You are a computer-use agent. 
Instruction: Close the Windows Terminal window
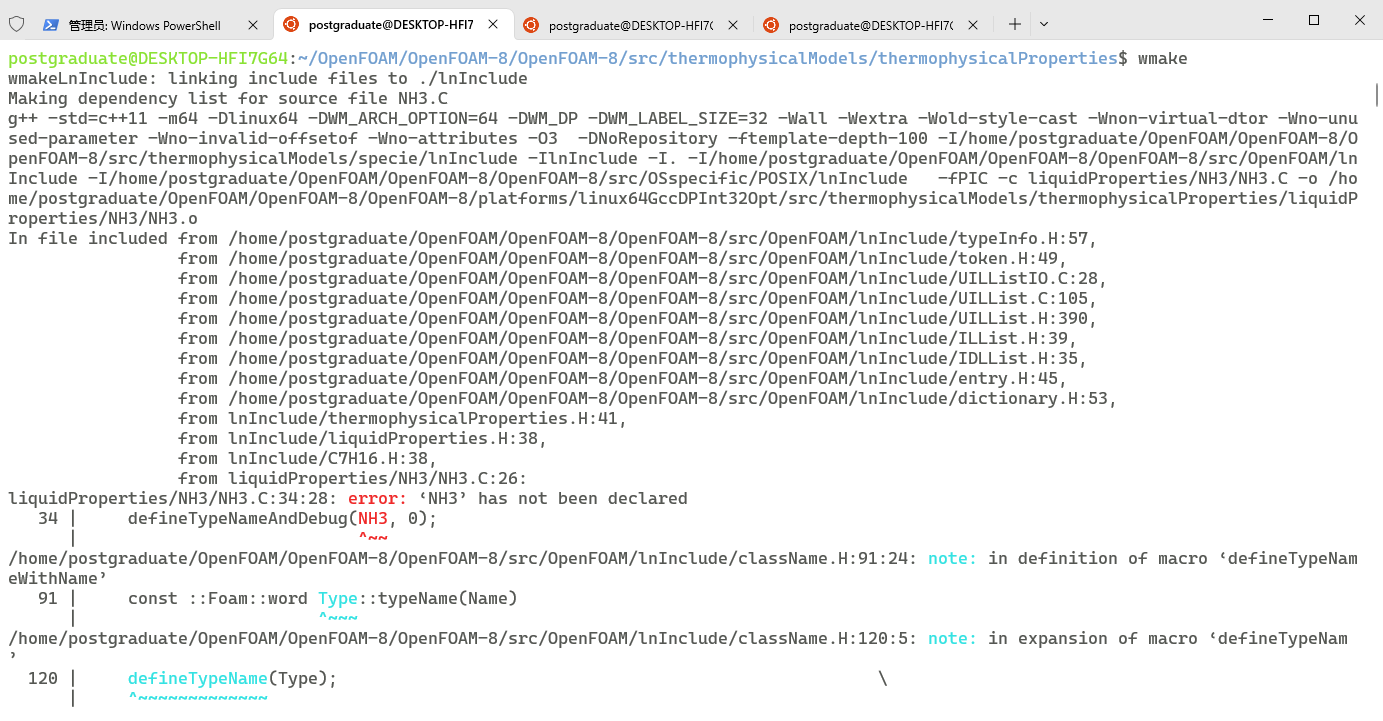pyautogui.click(x=1360, y=20)
